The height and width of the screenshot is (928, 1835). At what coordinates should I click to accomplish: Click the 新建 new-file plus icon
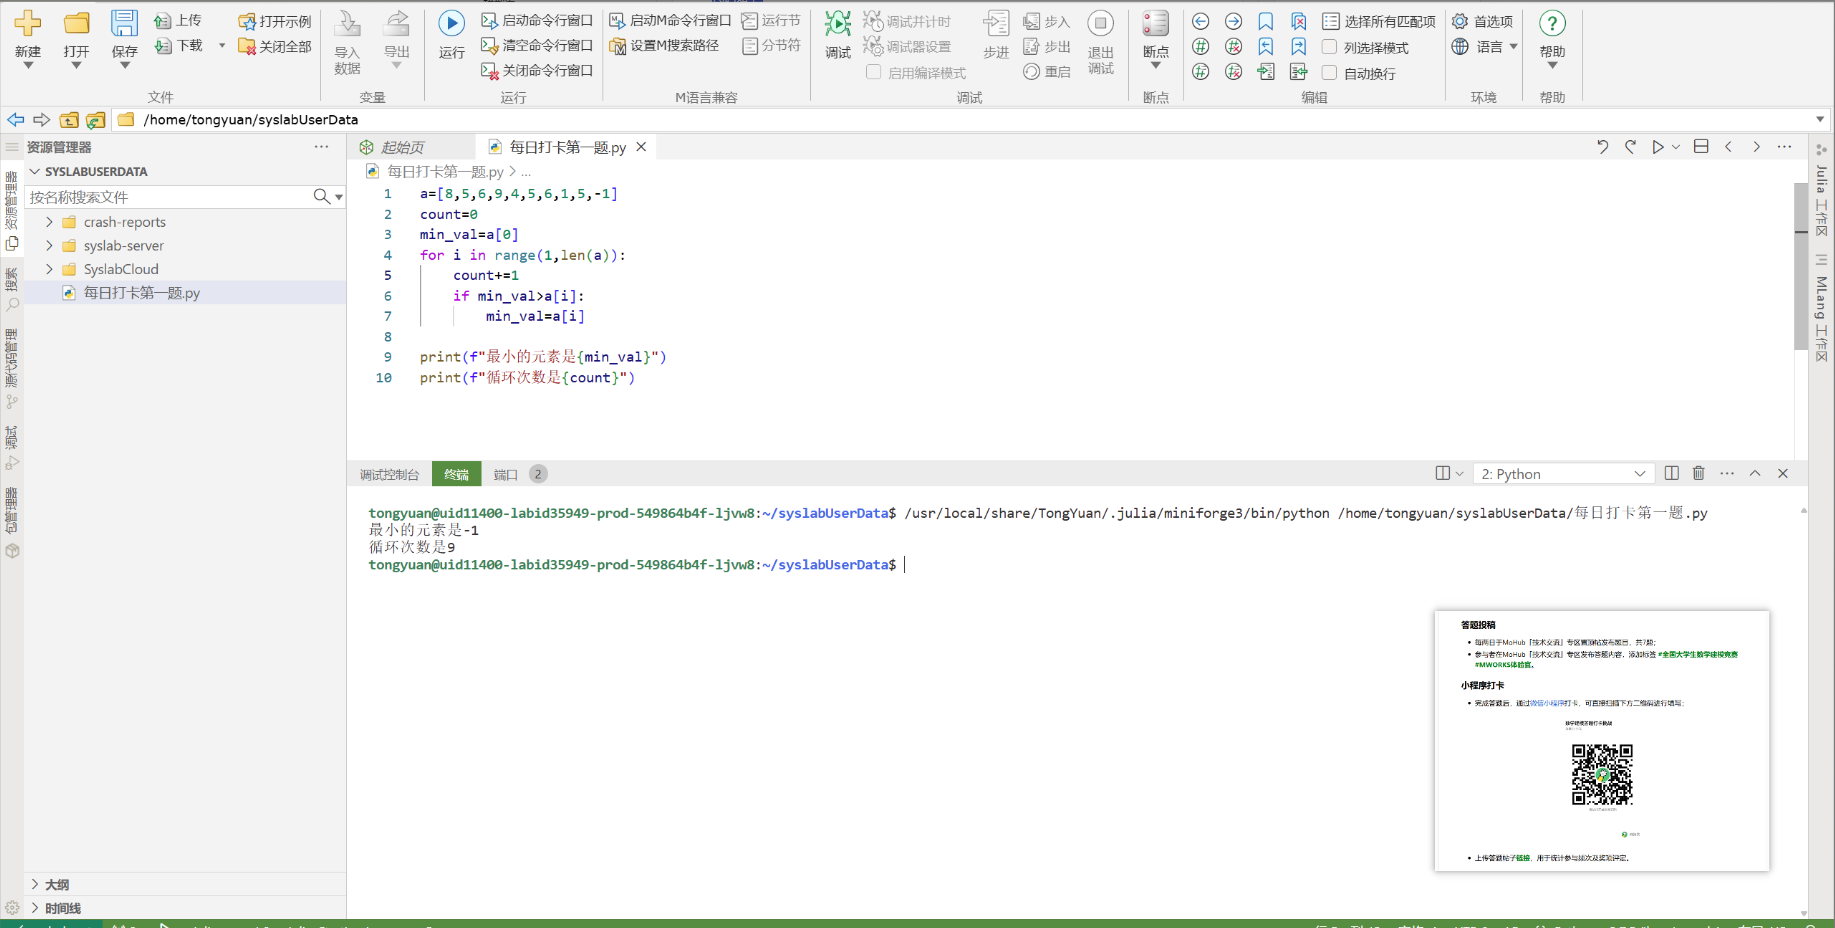click(28, 23)
